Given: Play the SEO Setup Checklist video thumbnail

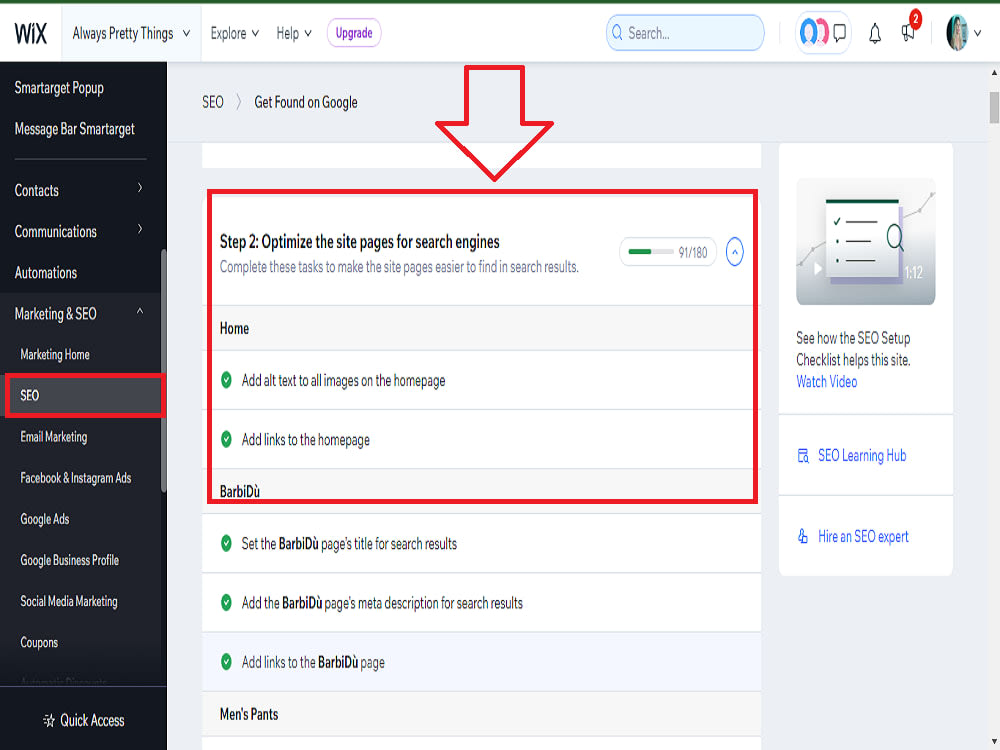Looking at the screenshot, I should pyautogui.click(x=865, y=242).
